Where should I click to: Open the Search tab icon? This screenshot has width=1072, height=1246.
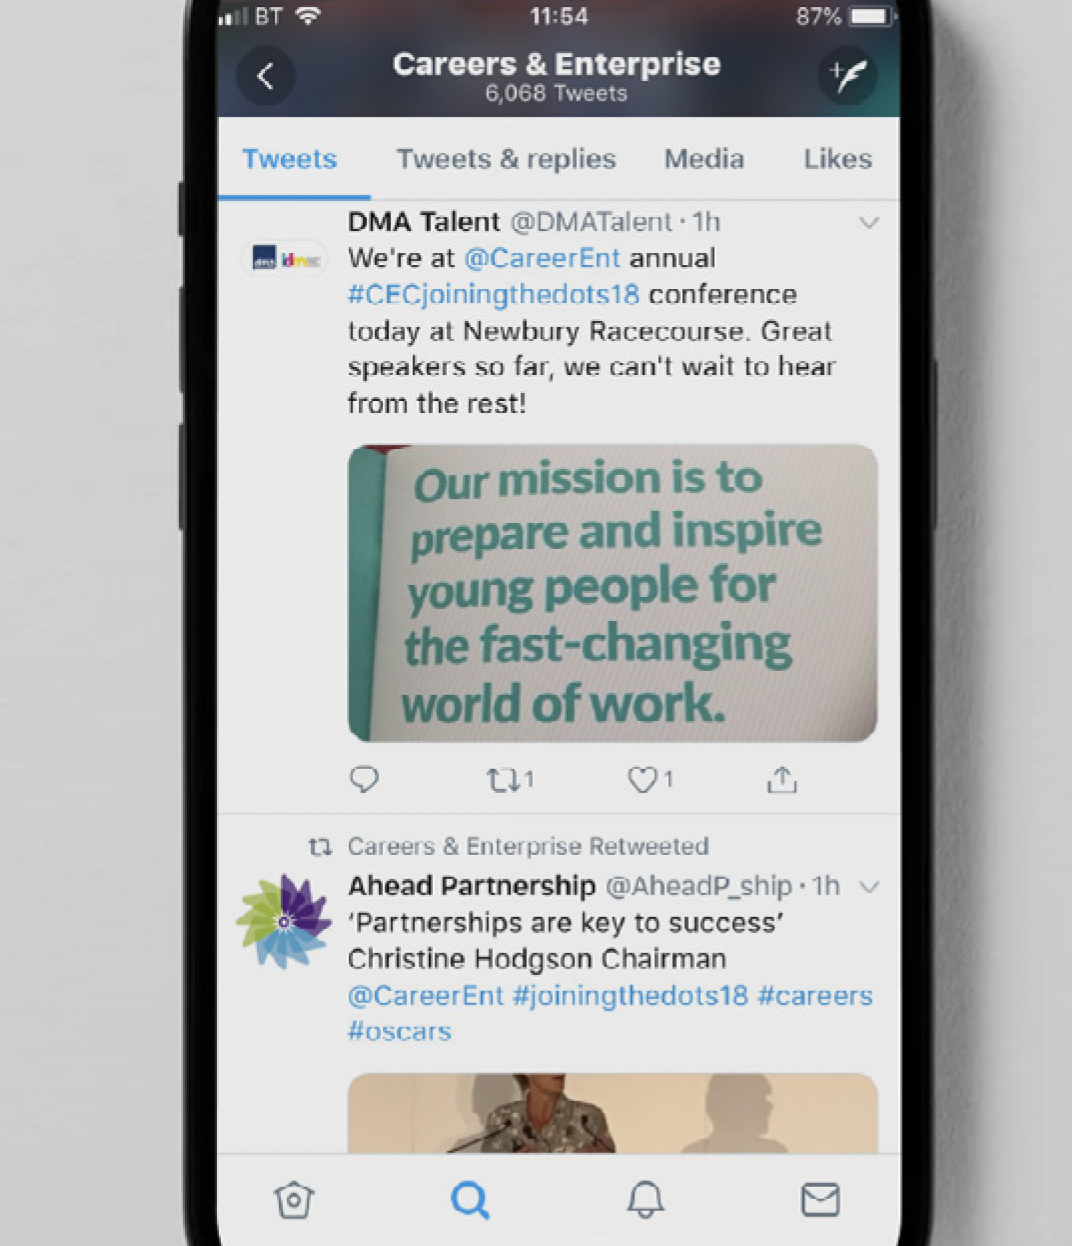470,1199
